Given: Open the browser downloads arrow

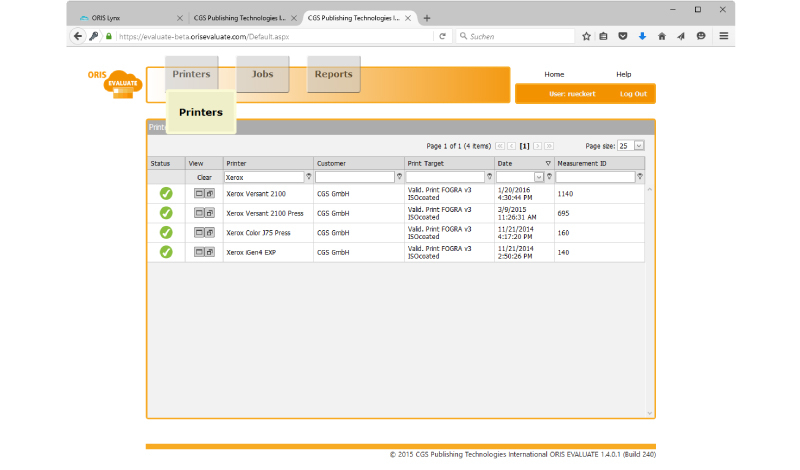Looking at the screenshot, I should 642,36.
